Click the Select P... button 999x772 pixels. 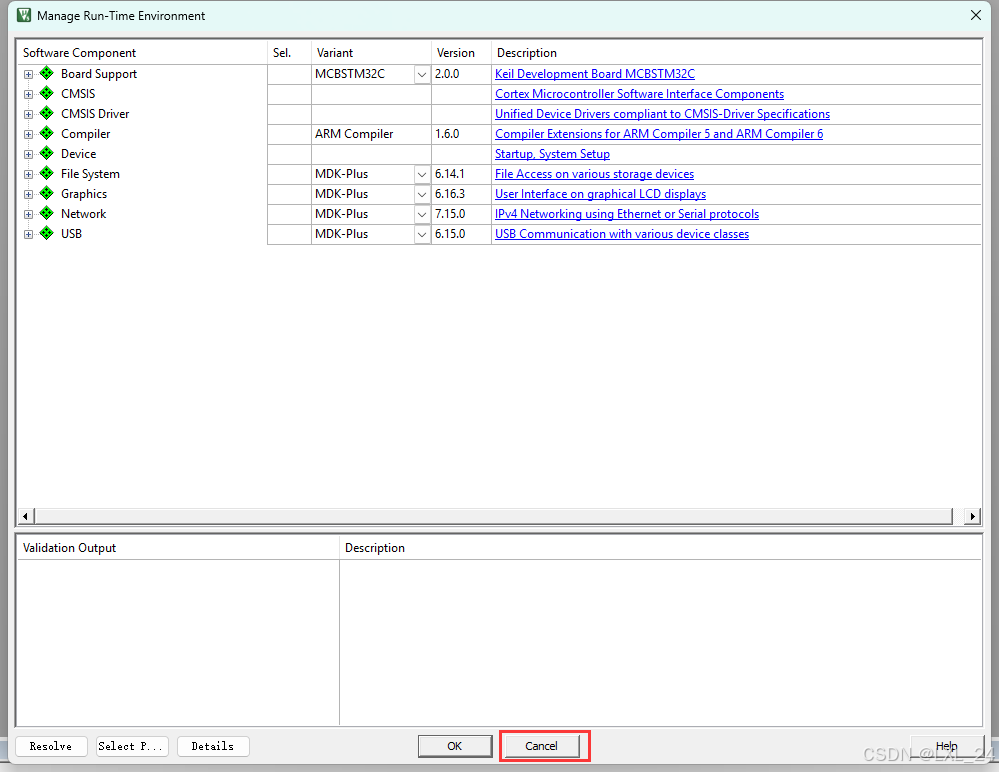(132, 746)
